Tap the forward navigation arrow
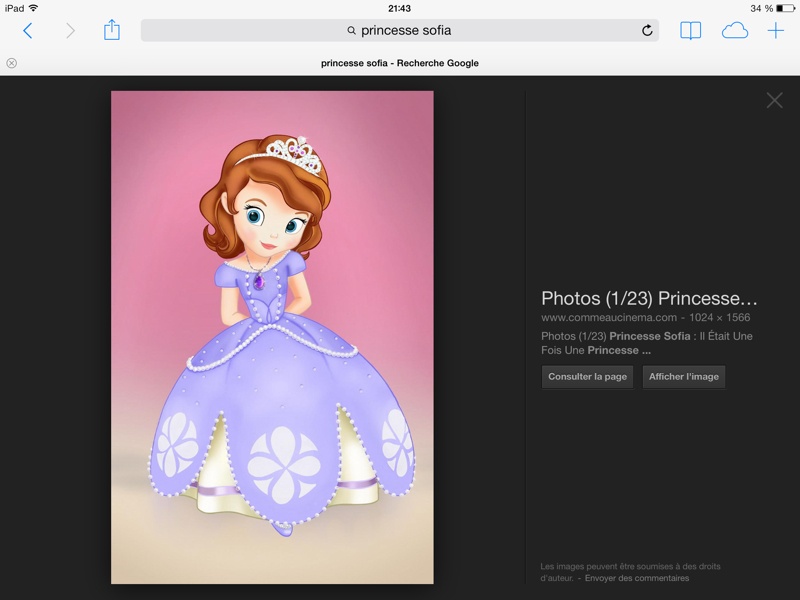The height and width of the screenshot is (600, 800). 70,31
